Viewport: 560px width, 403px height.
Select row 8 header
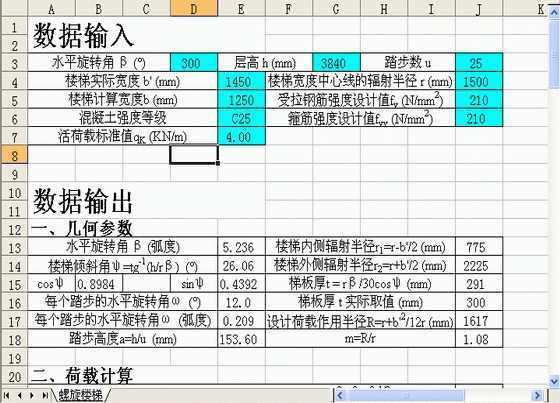pyautogui.click(x=14, y=155)
